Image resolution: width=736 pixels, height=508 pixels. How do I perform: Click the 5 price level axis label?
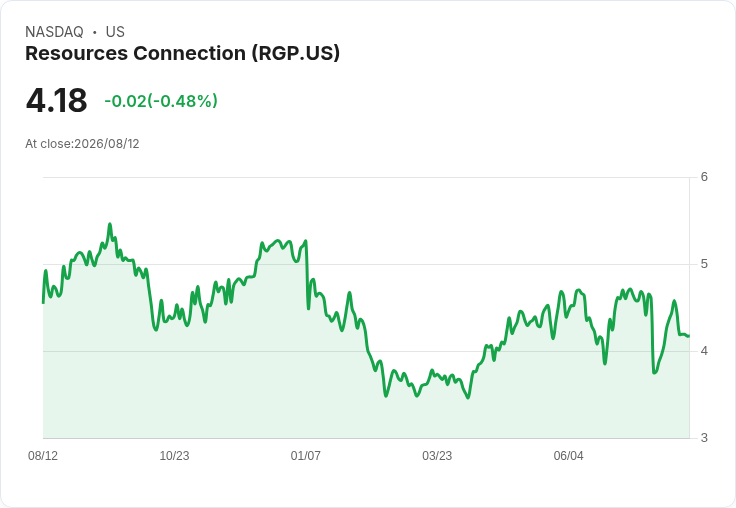coord(704,264)
